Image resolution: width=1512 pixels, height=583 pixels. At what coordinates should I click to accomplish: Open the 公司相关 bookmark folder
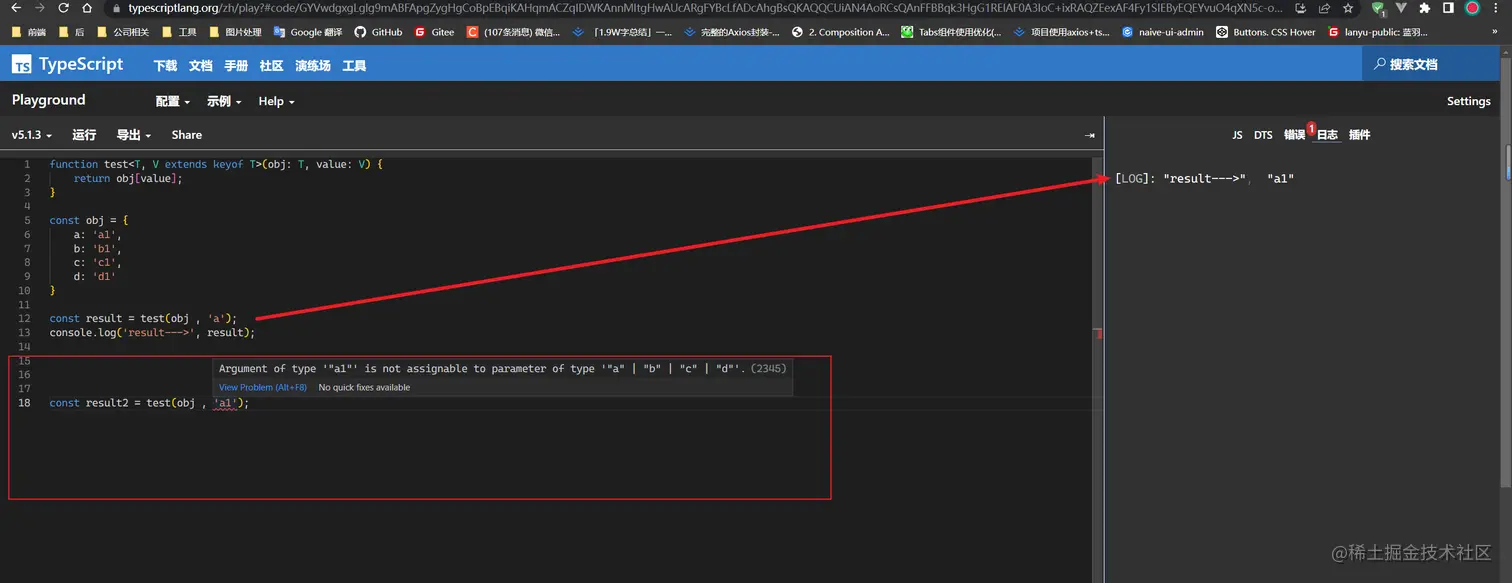tap(123, 32)
